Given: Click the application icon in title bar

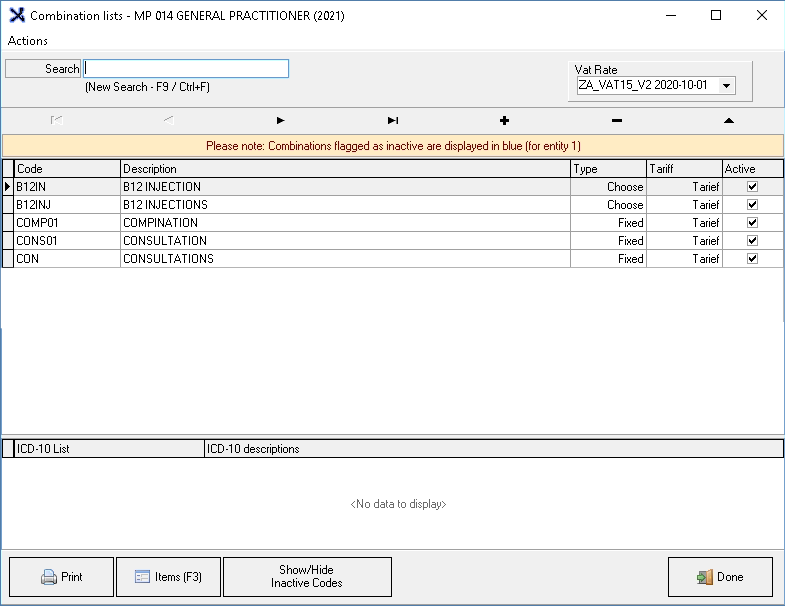Looking at the screenshot, I should 16,16.
